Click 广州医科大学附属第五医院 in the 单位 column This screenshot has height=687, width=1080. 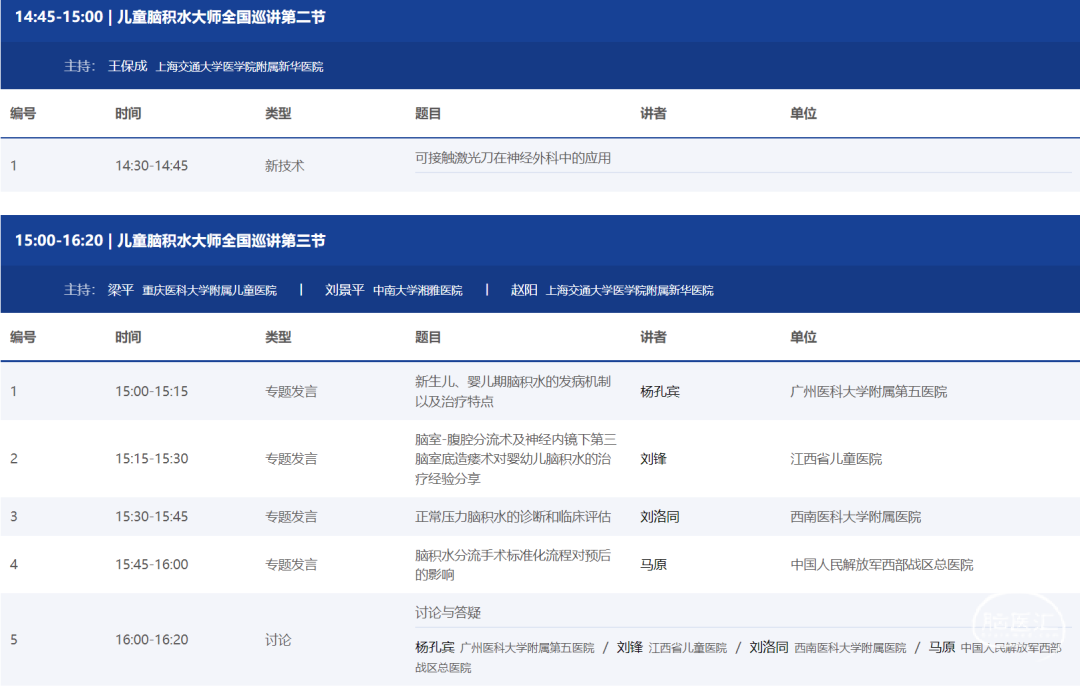pos(868,392)
